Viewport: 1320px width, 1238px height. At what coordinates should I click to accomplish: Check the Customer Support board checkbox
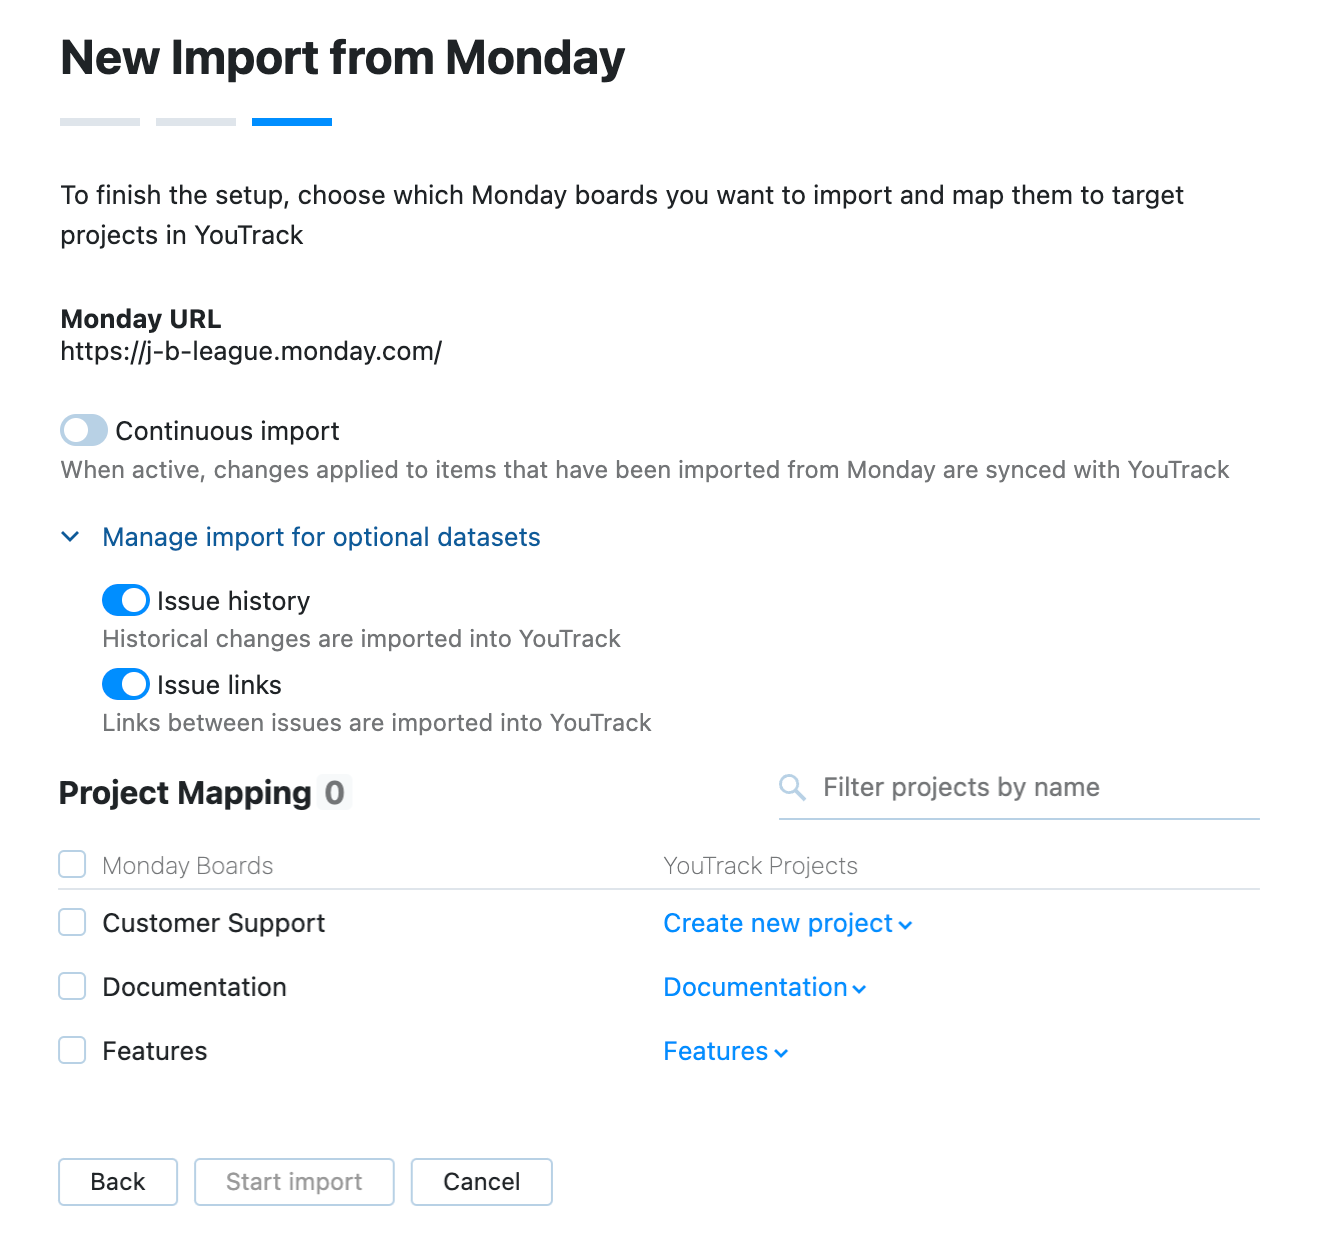[x=71, y=922]
